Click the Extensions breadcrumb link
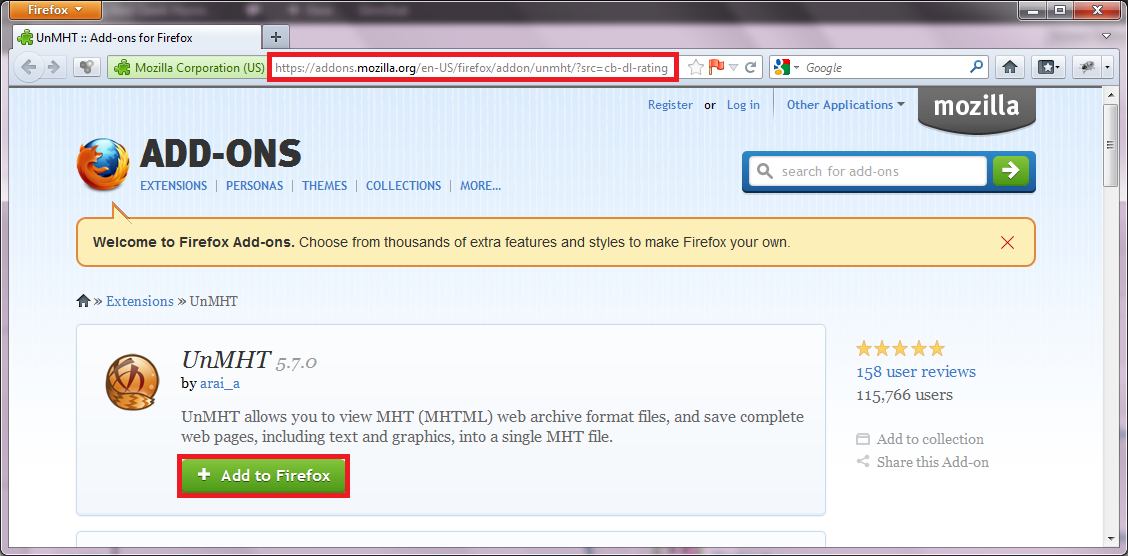 pos(140,301)
